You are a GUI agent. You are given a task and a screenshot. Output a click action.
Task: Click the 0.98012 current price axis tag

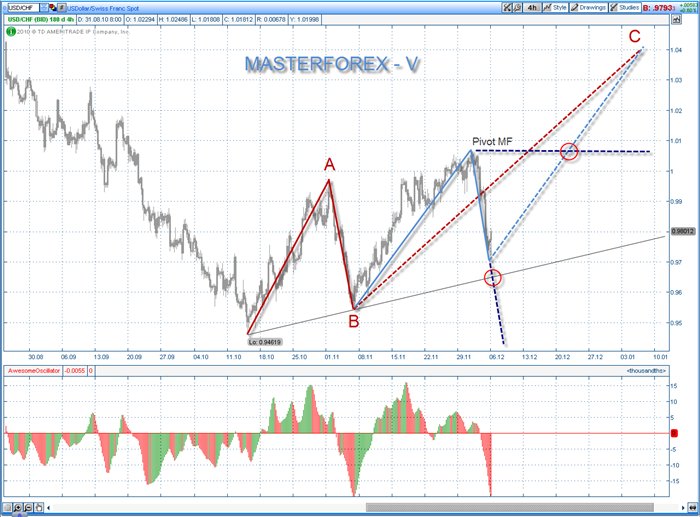[683, 231]
